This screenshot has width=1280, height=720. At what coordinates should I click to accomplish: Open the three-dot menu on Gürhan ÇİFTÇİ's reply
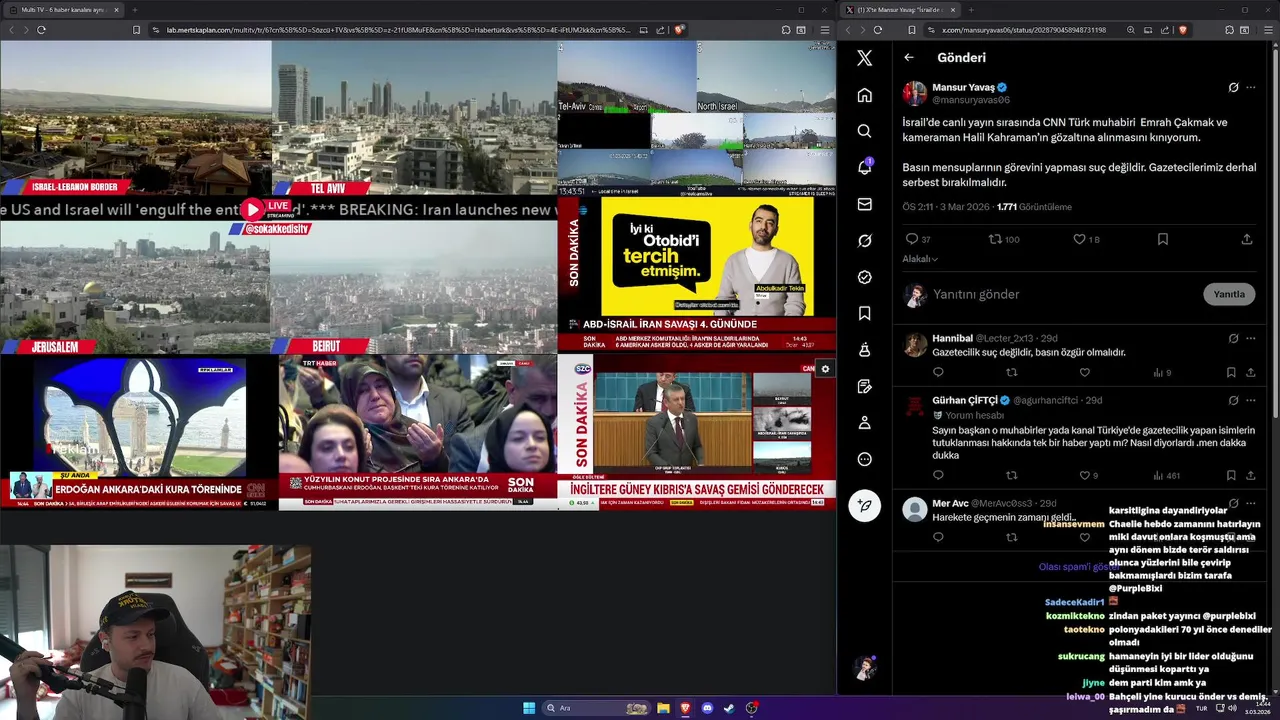point(1250,400)
